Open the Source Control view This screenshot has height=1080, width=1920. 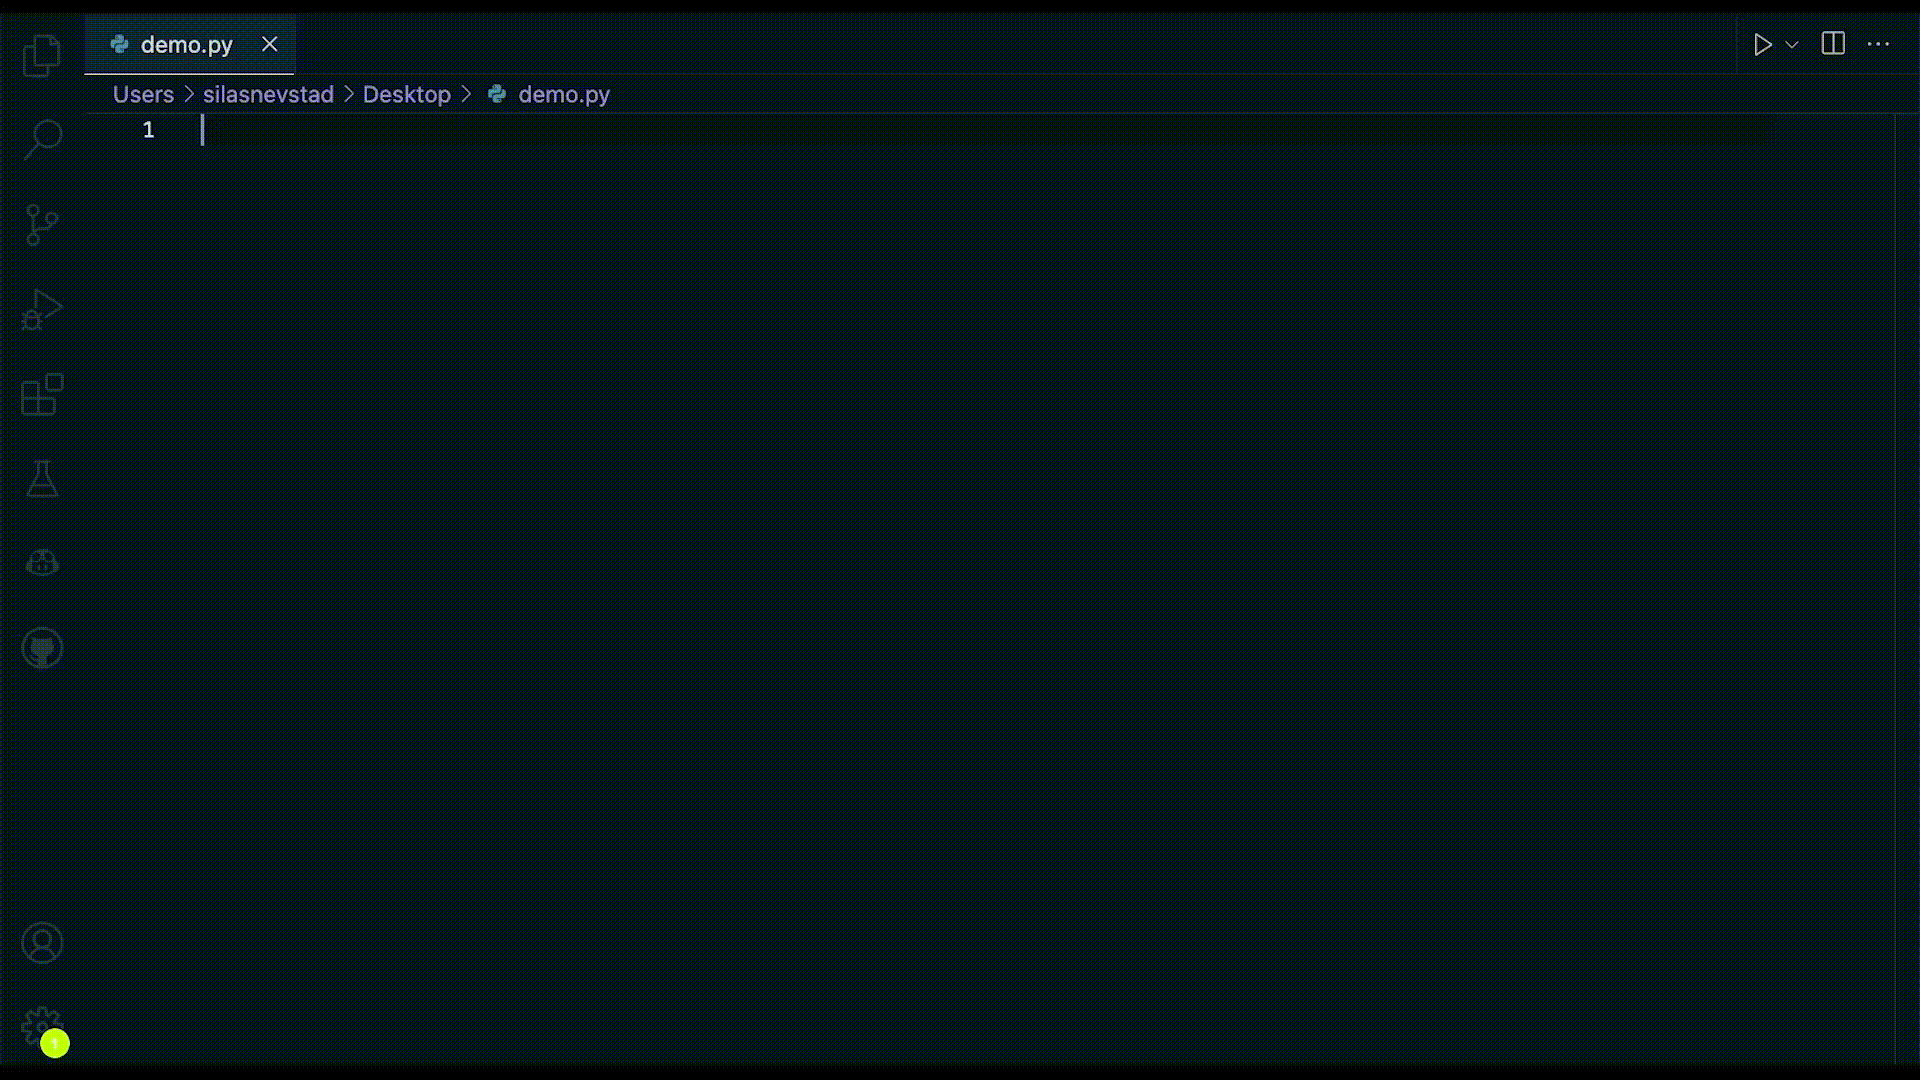[x=42, y=224]
